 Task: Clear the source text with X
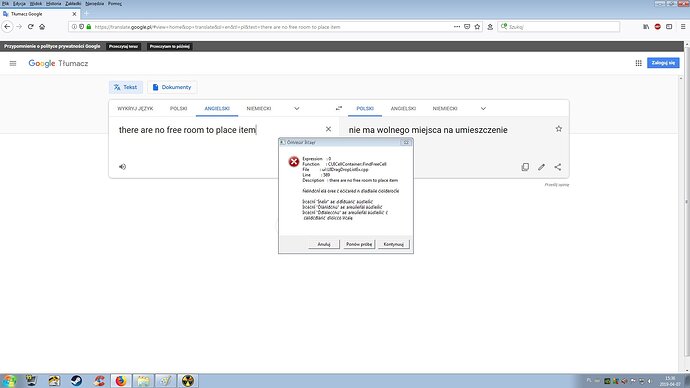pyautogui.click(x=328, y=129)
